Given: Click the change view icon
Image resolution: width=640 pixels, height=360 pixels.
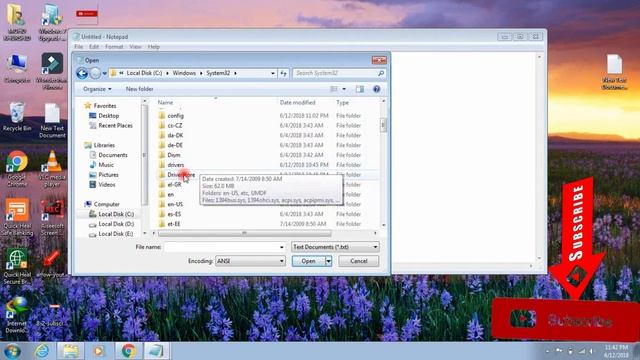Looking at the screenshot, I should [334, 89].
